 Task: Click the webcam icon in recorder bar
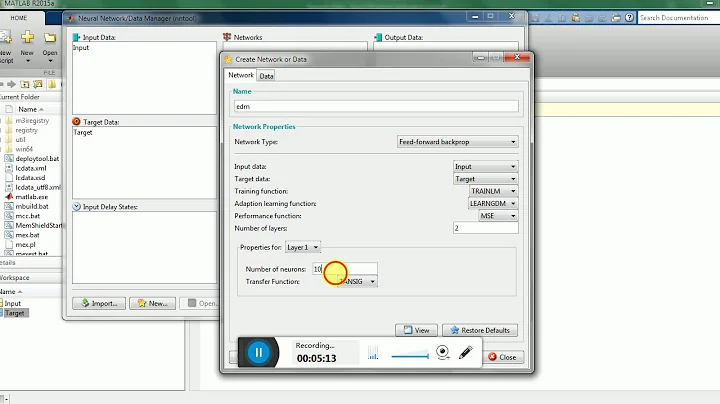coord(443,352)
